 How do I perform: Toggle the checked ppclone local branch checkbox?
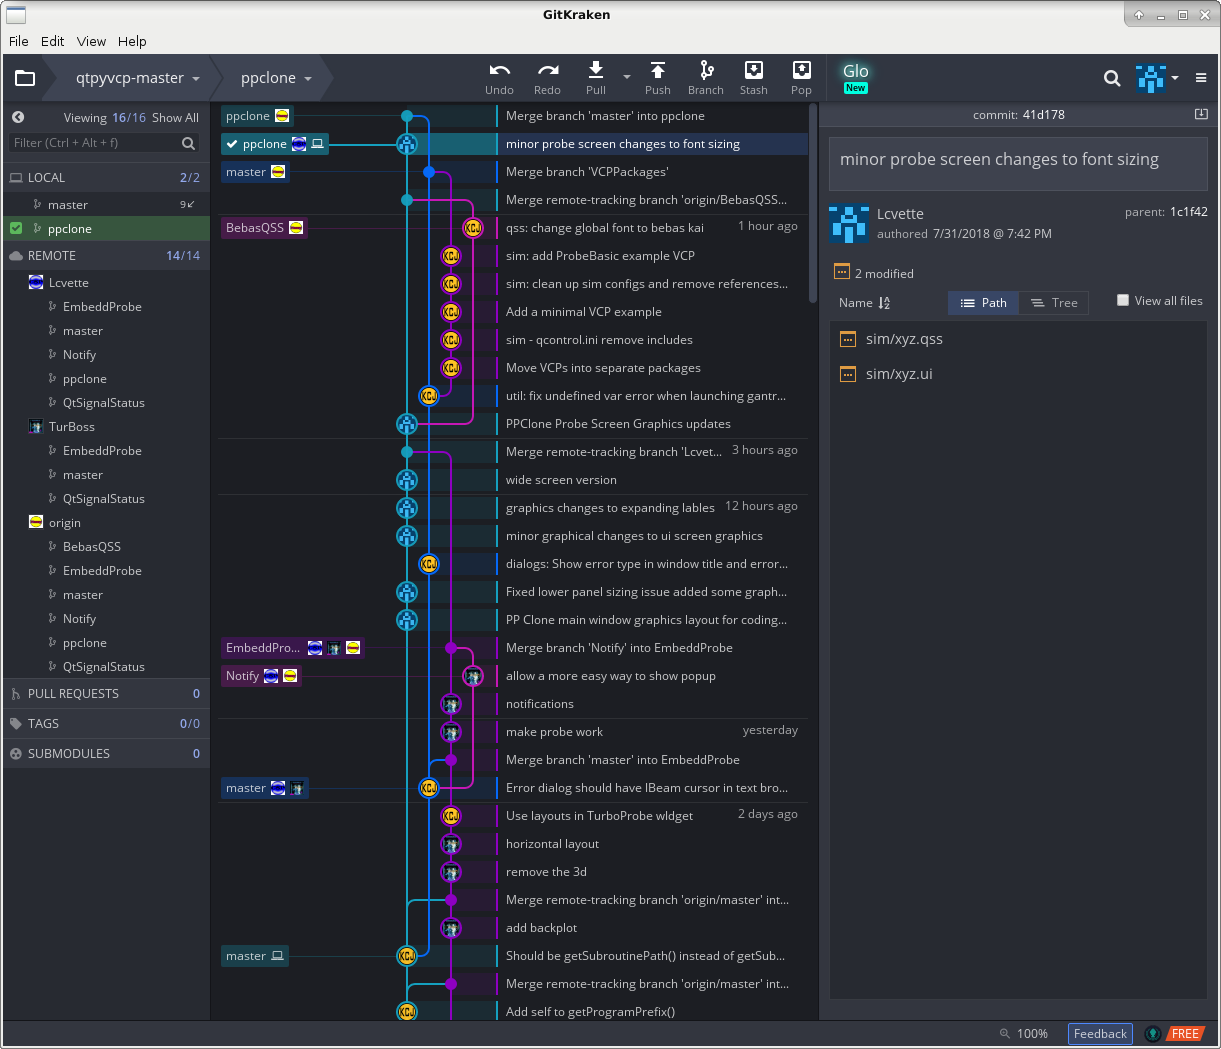[16, 228]
